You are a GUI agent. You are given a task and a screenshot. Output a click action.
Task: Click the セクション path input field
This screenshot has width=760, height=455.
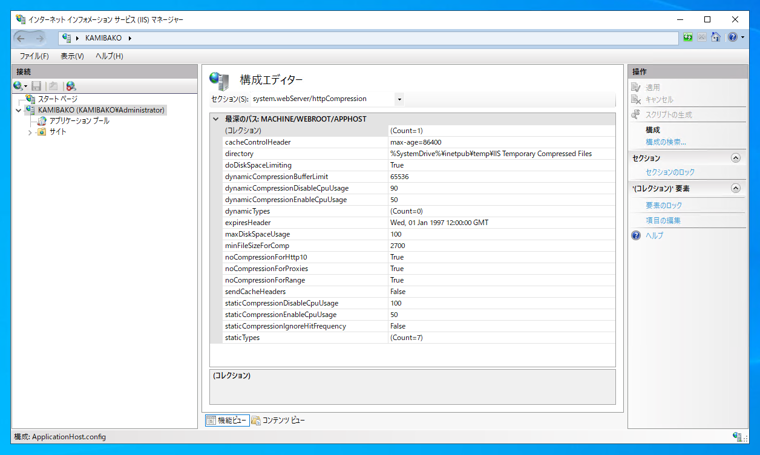pyautogui.click(x=323, y=99)
